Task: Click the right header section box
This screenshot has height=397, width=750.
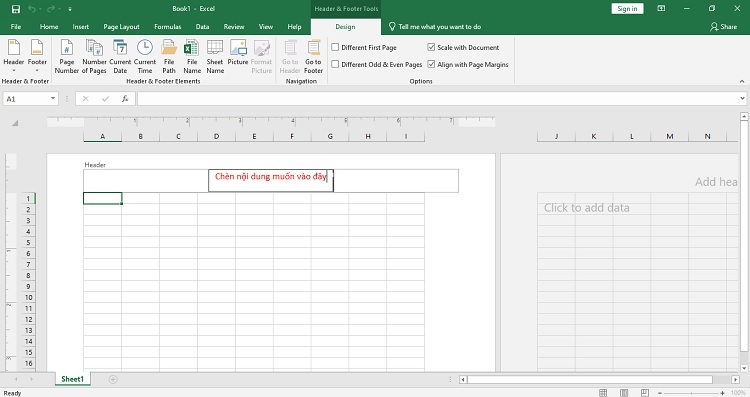Action: point(396,180)
